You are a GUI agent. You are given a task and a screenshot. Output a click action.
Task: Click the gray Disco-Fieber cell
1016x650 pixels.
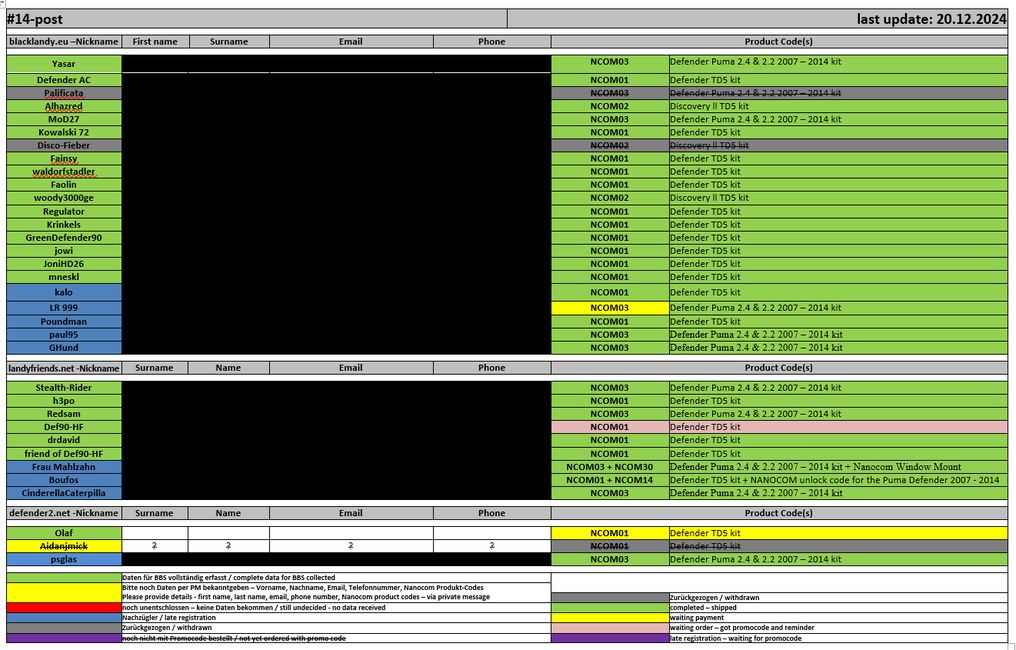coord(64,146)
